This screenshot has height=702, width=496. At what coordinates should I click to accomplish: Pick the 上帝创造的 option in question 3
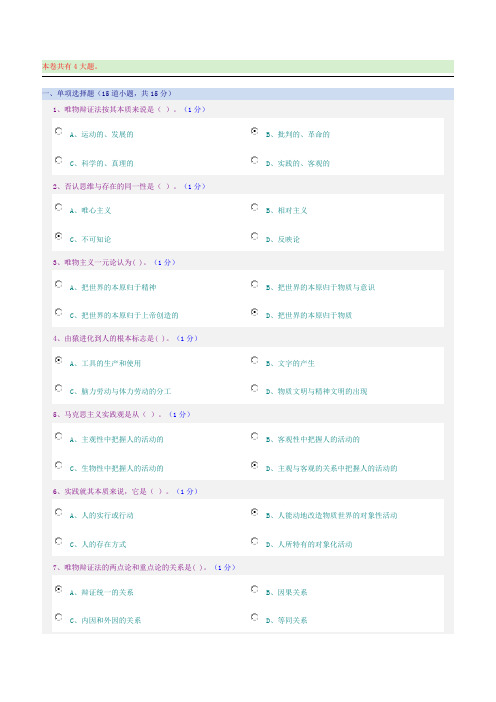[59, 312]
